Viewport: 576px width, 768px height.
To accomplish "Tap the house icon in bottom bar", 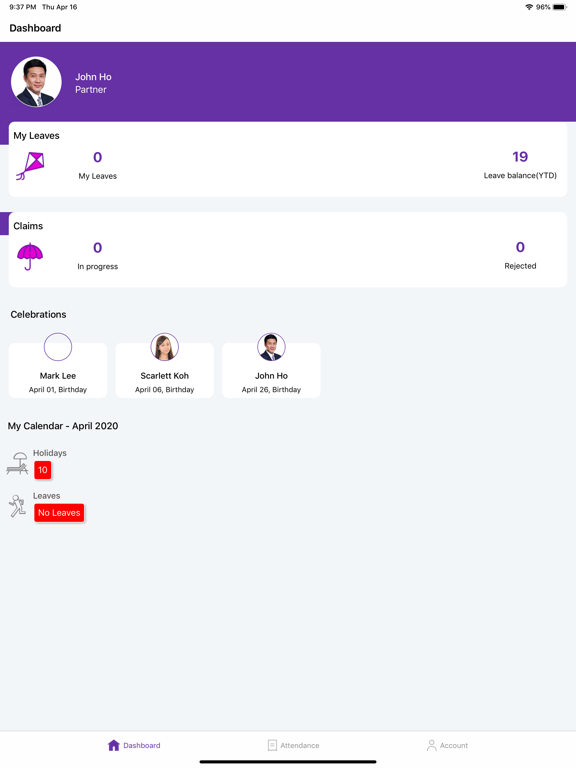I will [x=114, y=745].
